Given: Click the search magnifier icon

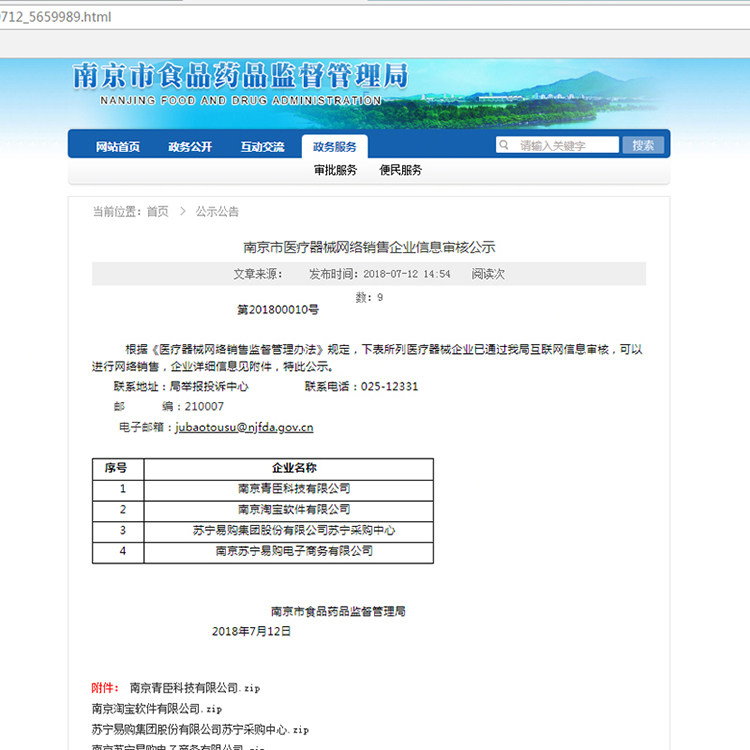Looking at the screenshot, I should tap(504, 144).
